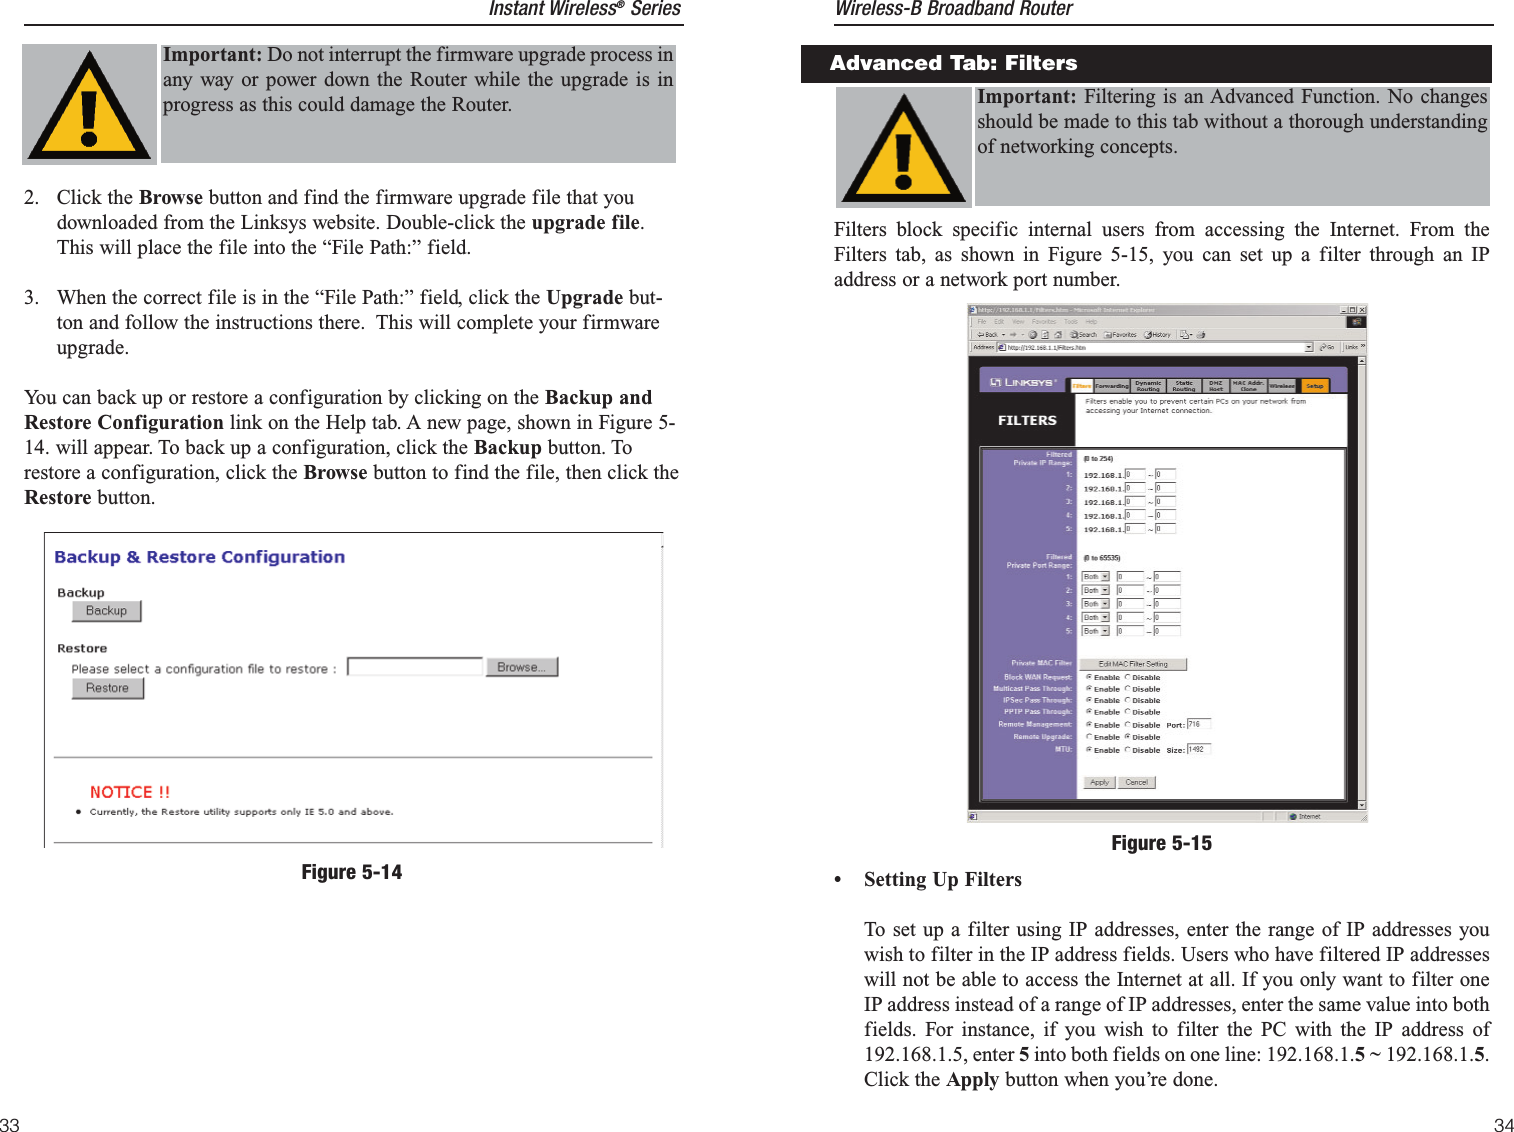Select Disable for Remote Upgrade
This screenshot has height=1132, width=1514.
point(1127,736)
